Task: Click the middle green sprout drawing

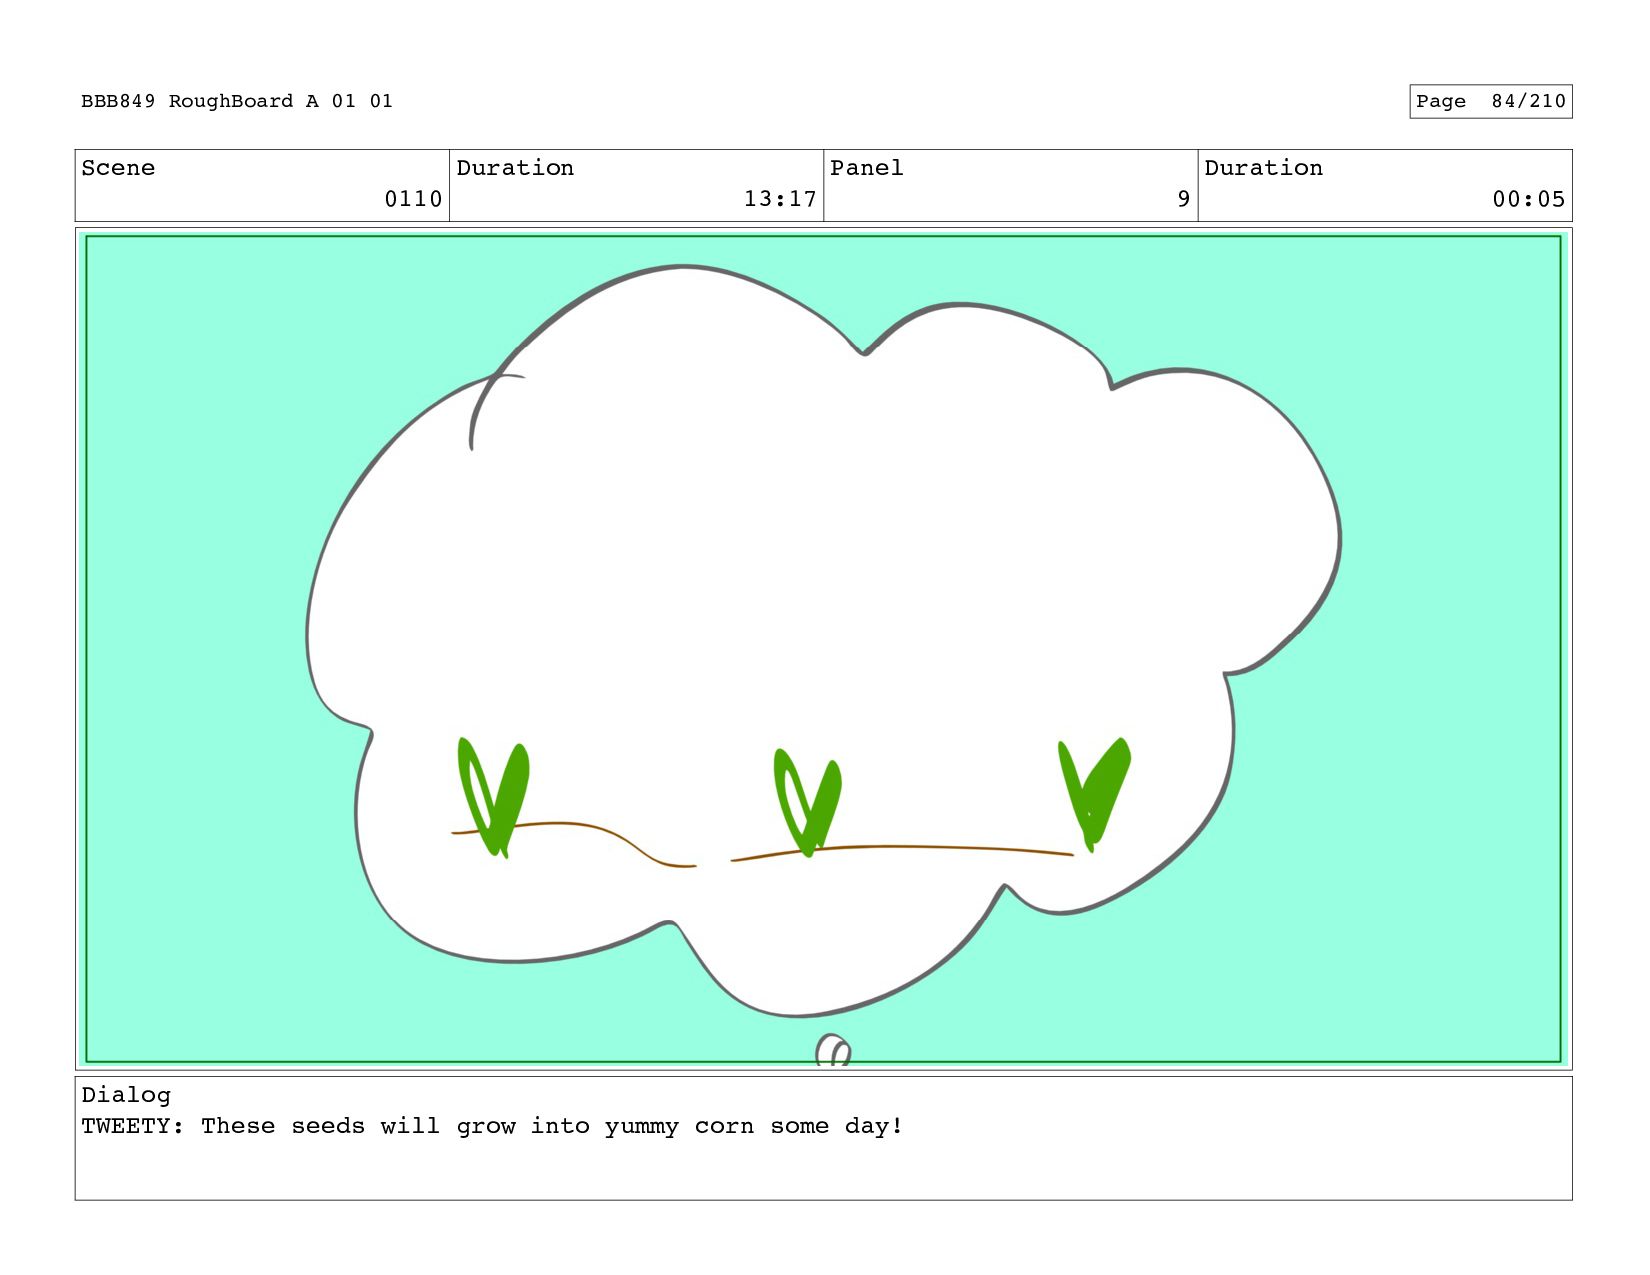Action: [807, 802]
